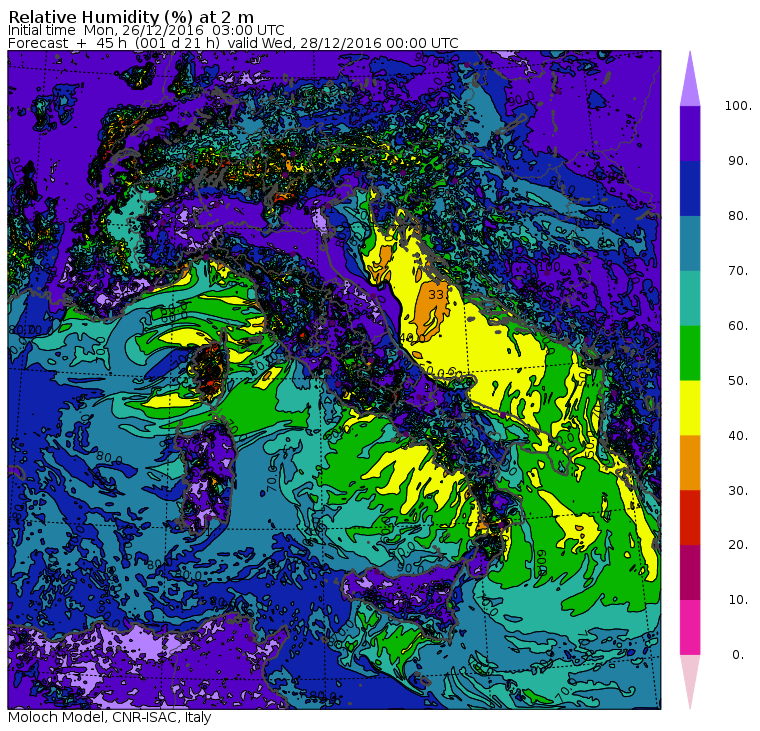
Task: Click the '60.' legend label
Action: tap(738, 326)
